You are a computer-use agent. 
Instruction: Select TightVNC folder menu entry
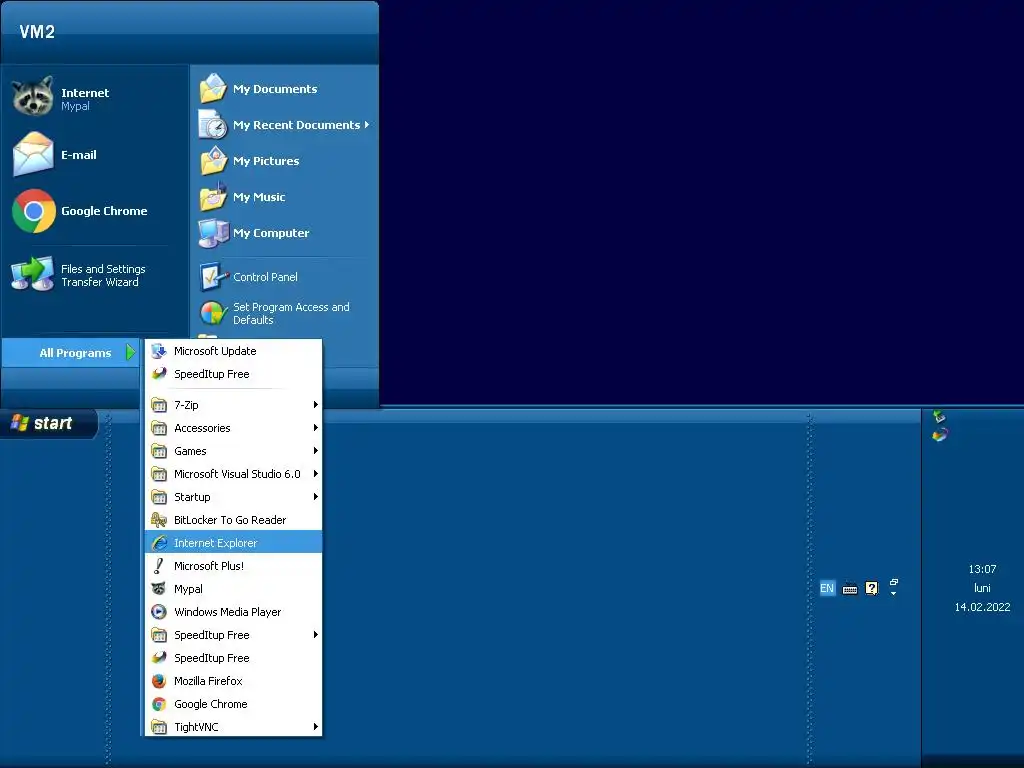coord(233,727)
